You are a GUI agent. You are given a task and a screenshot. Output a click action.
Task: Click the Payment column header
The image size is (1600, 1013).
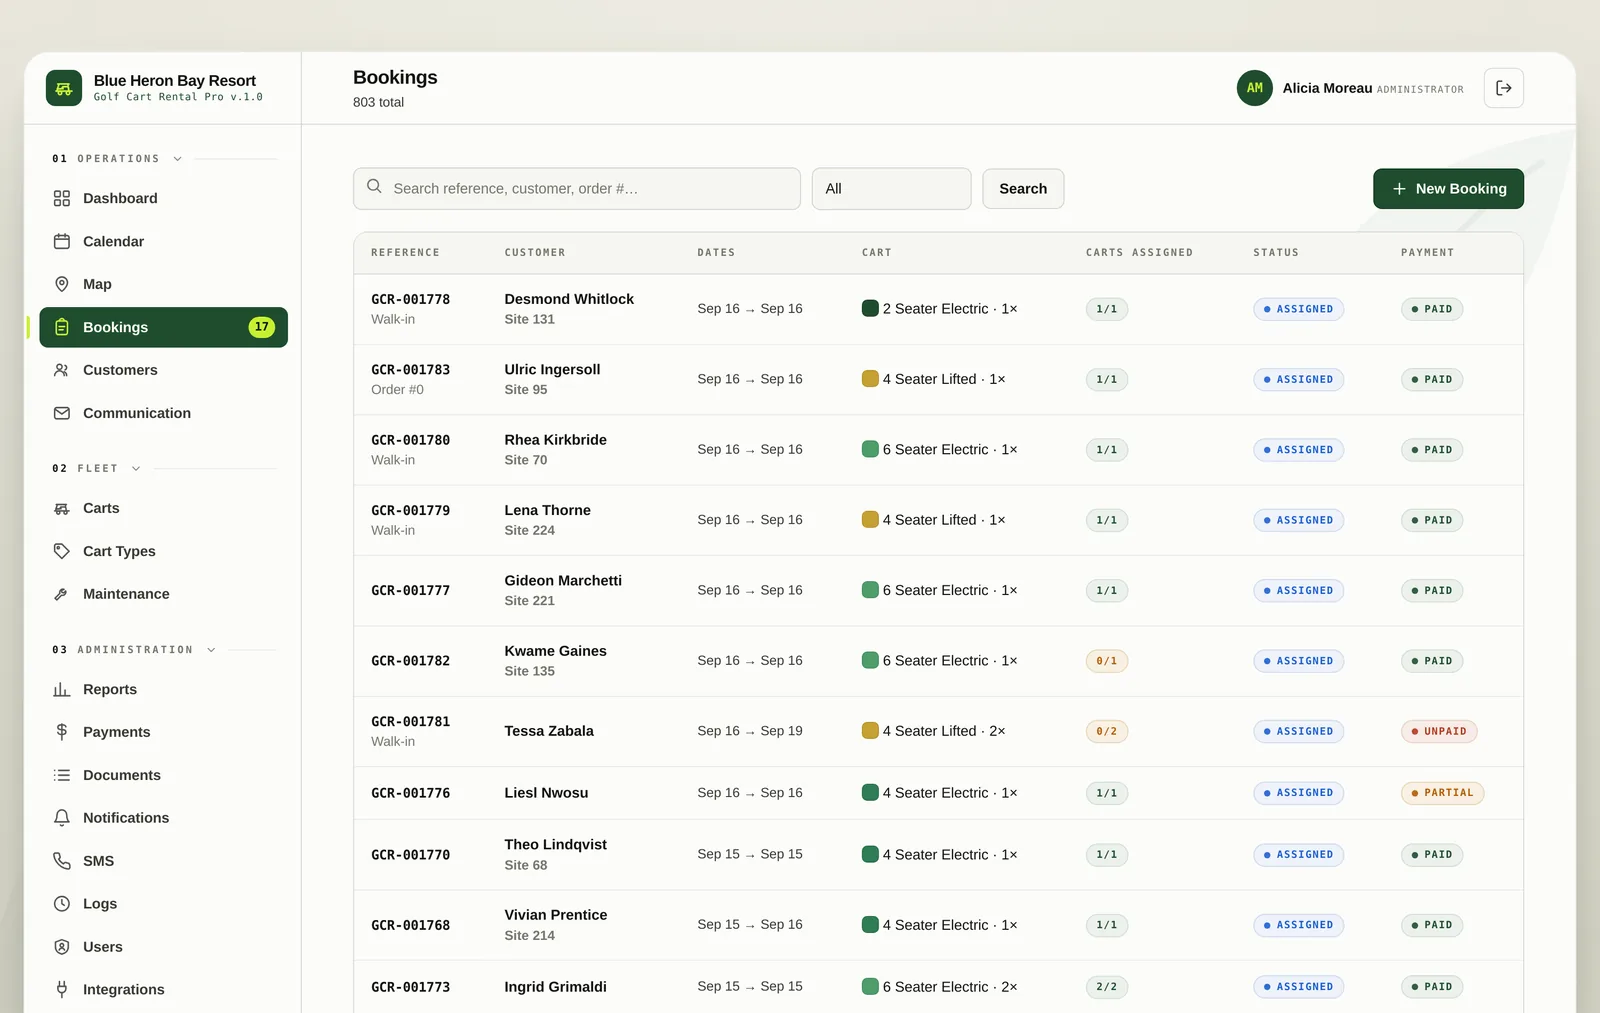pyautogui.click(x=1427, y=253)
